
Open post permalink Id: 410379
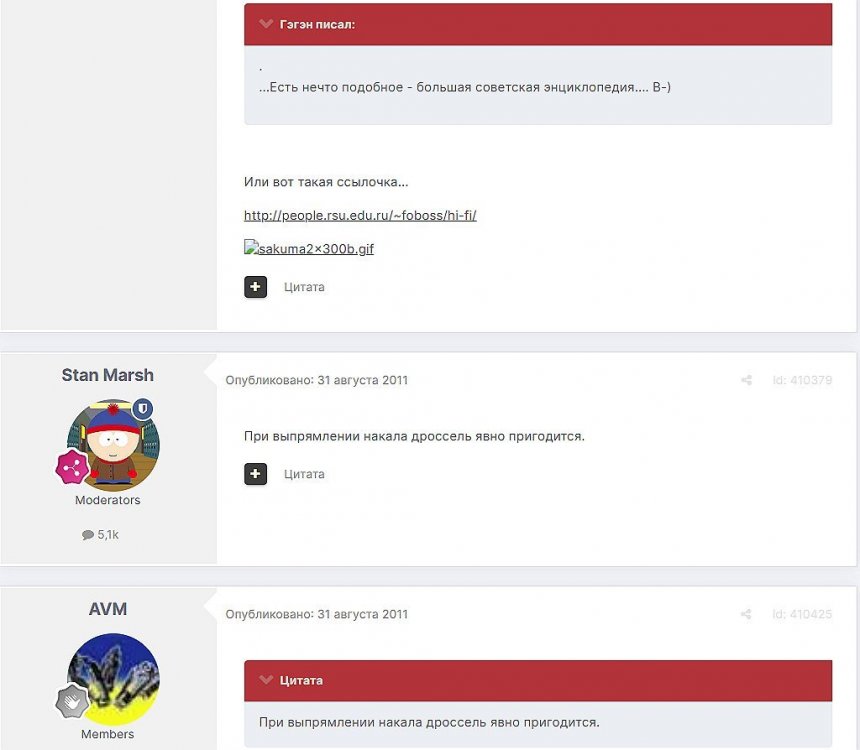(x=802, y=380)
